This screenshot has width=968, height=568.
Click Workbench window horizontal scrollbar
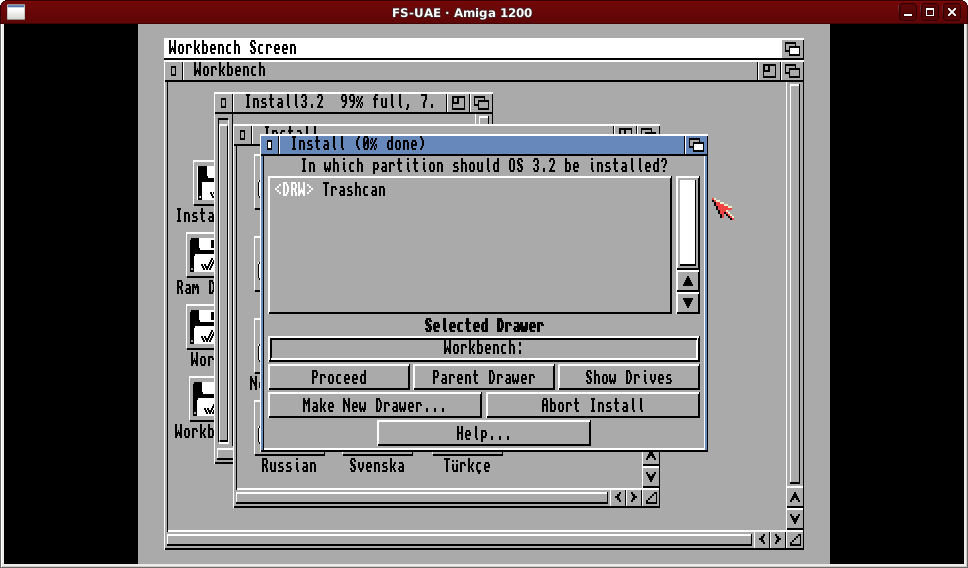(x=460, y=540)
